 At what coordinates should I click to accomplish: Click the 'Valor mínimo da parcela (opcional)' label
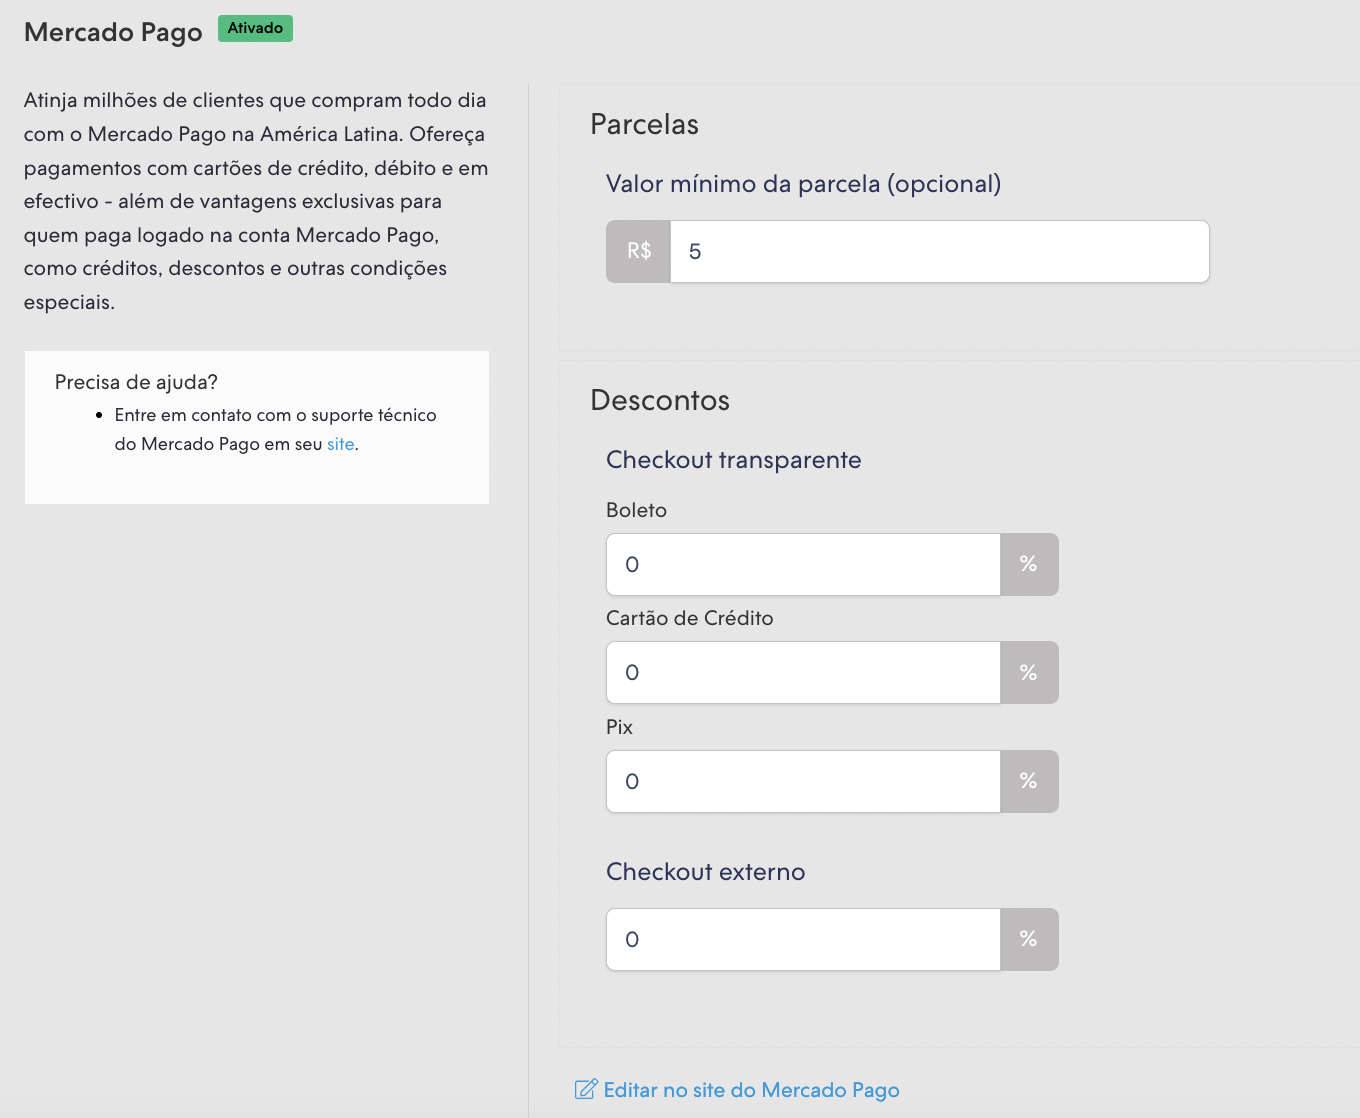pos(803,184)
